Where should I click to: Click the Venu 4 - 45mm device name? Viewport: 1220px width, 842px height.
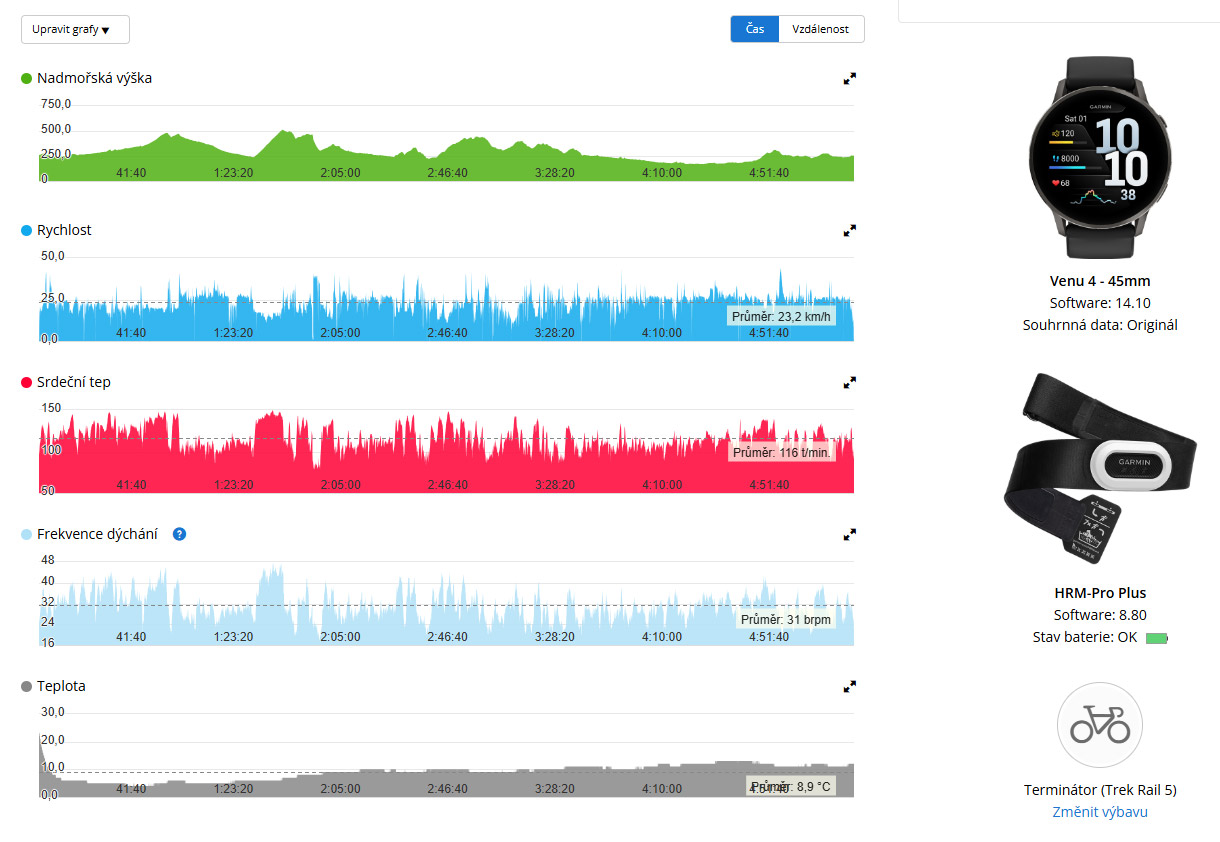point(1099,281)
